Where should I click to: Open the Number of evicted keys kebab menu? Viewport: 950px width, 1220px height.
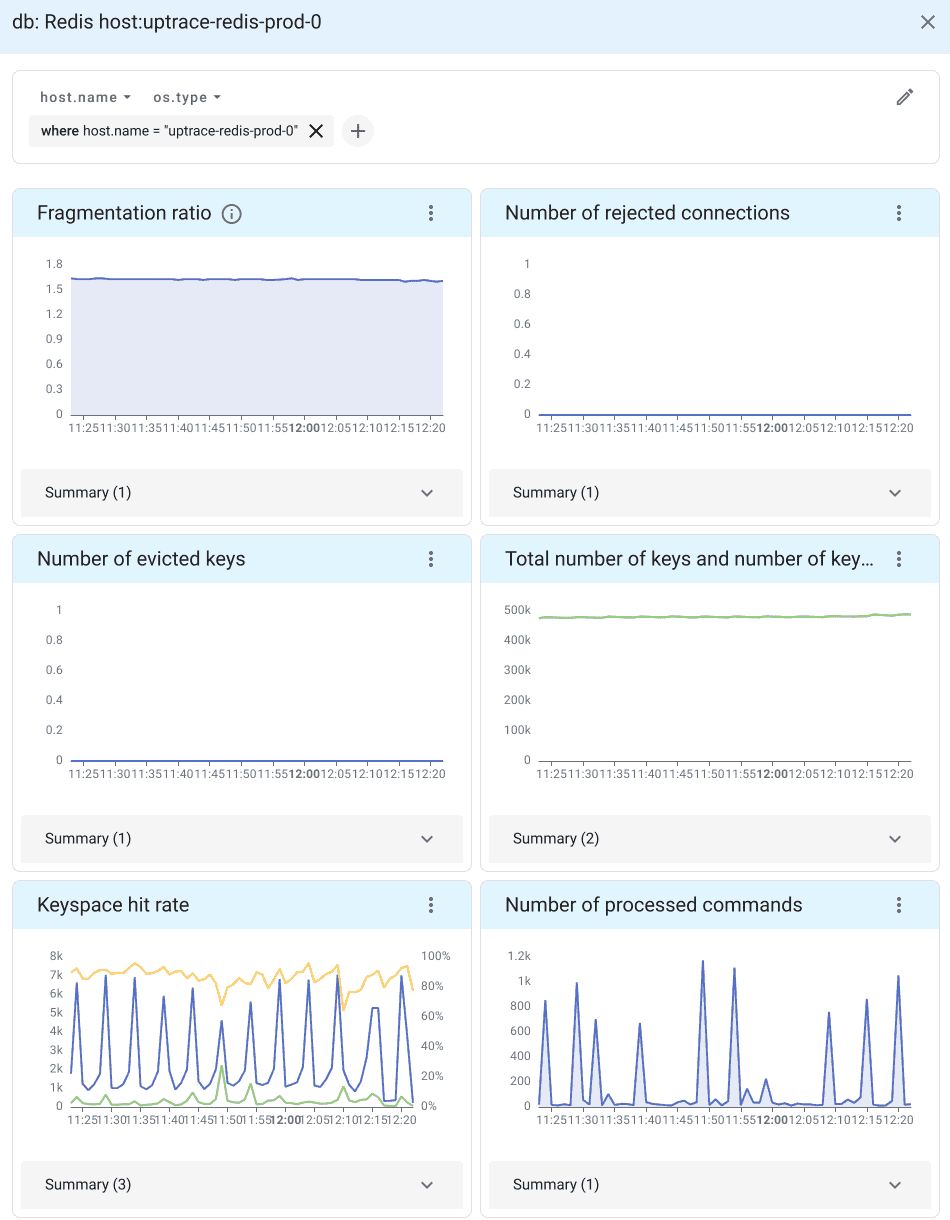click(430, 559)
